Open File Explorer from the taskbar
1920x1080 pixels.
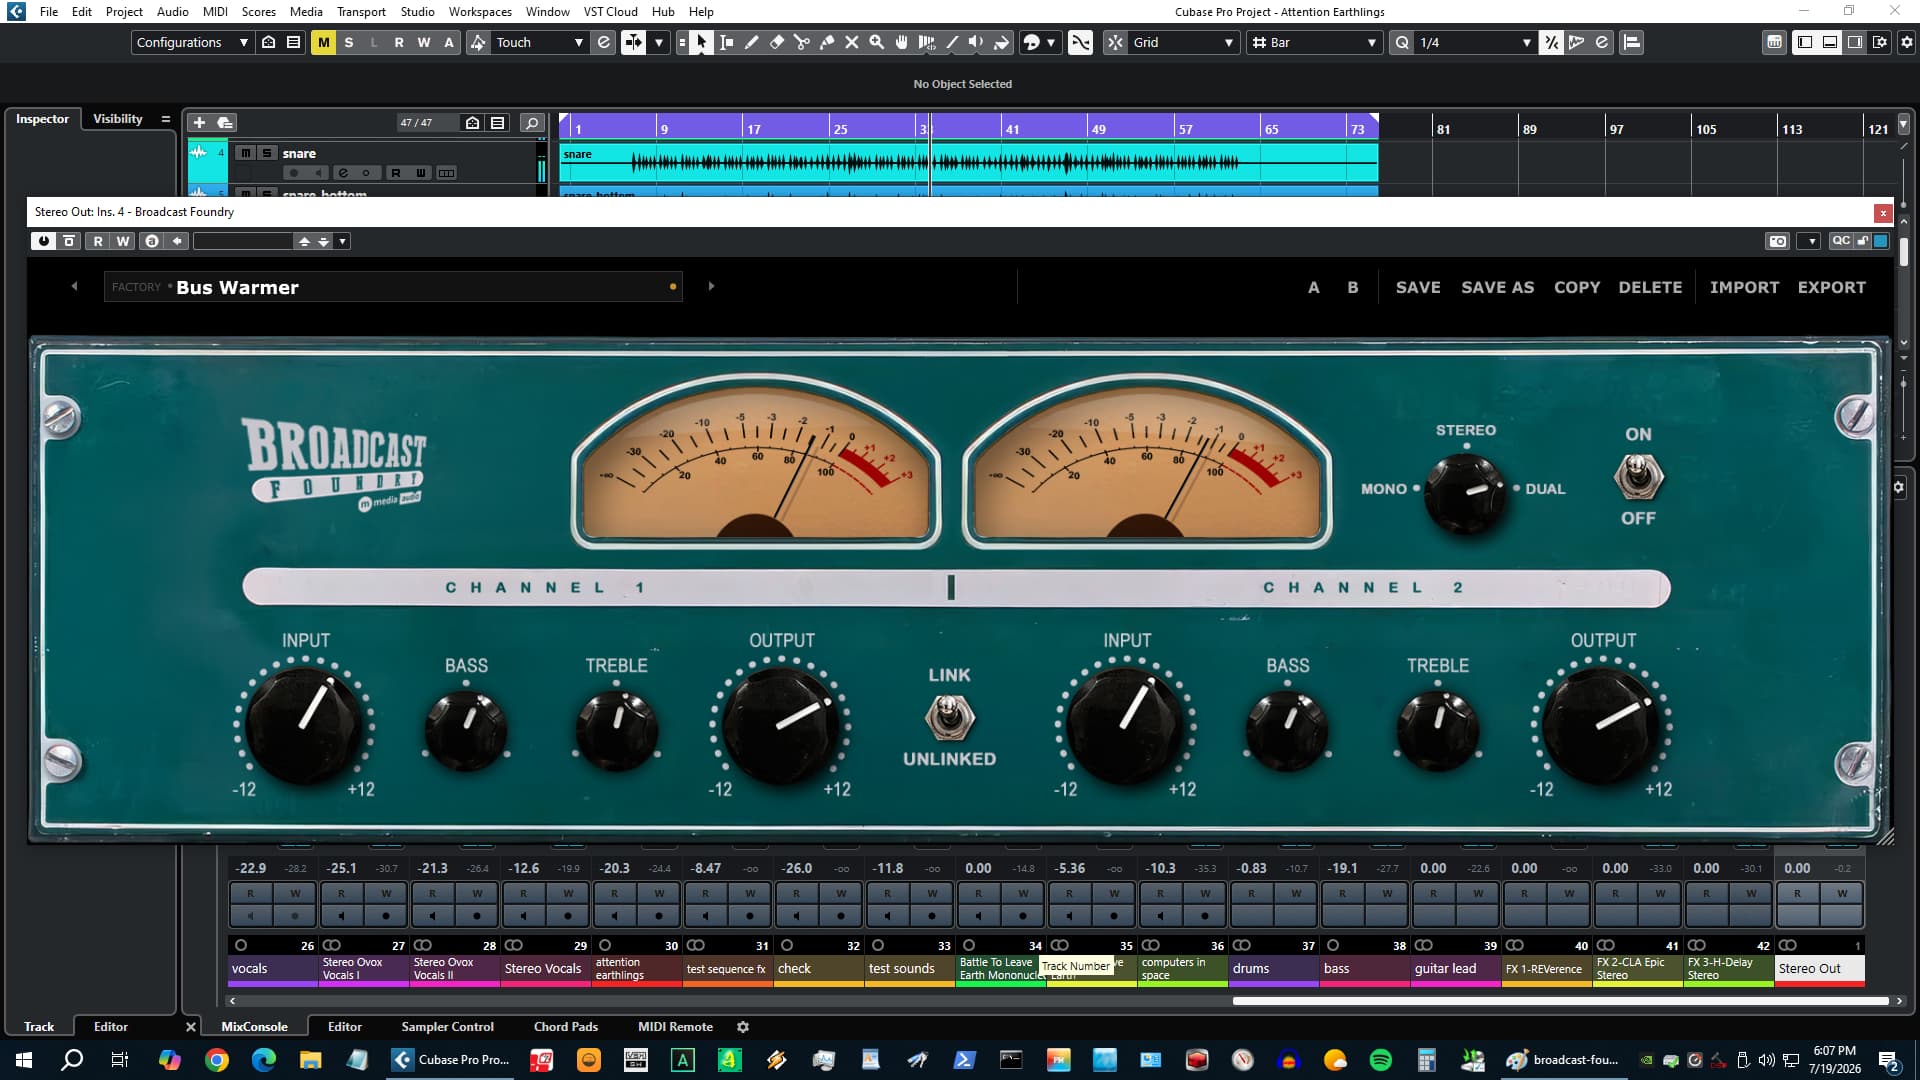(310, 1059)
